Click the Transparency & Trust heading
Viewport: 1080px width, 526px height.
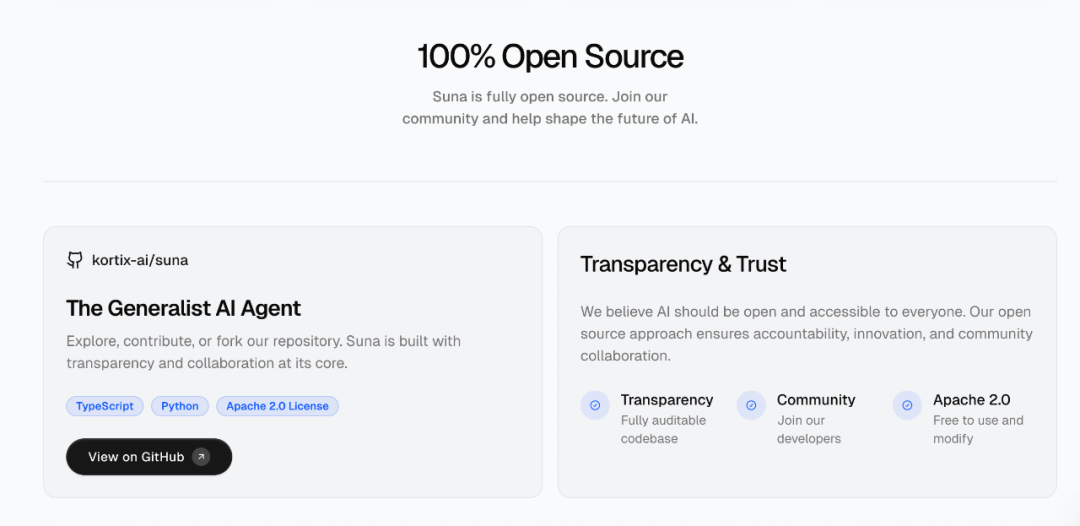[683, 264]
